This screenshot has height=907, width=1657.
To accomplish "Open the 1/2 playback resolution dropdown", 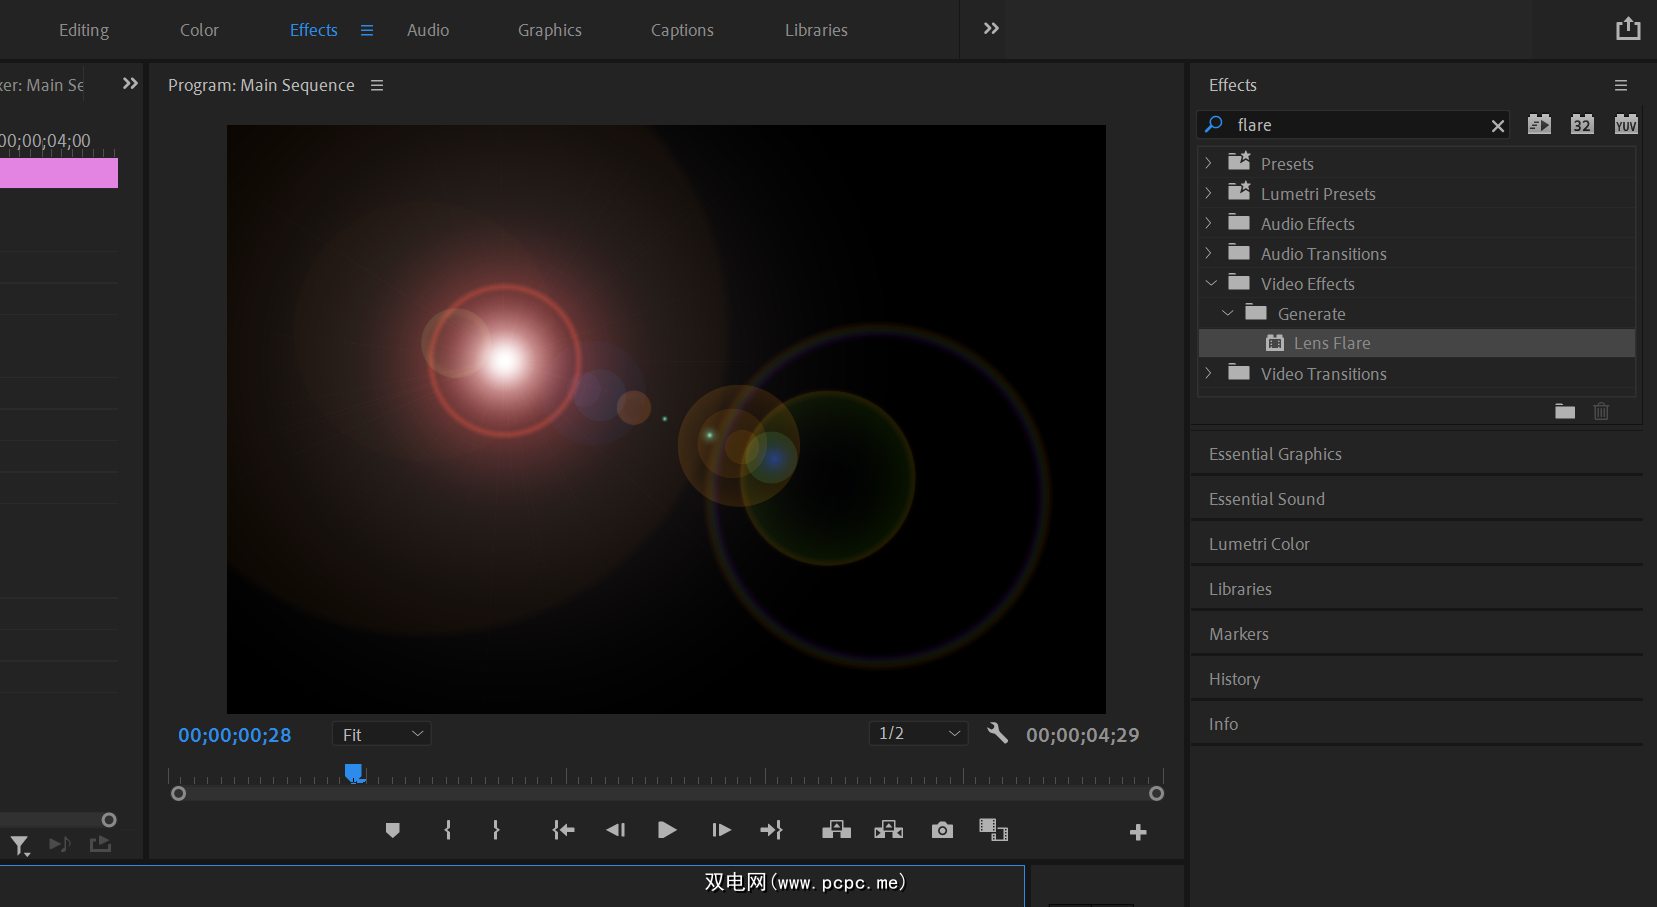I will [x=918, y=734].
